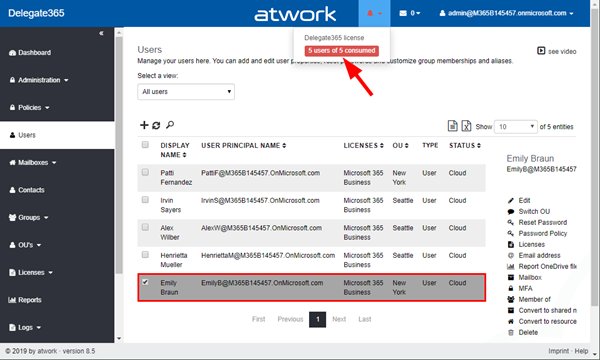Expand the Show 10 entries dropdown
The width and height of the screenshot is (600, 360).
click(x=516, y=127)
